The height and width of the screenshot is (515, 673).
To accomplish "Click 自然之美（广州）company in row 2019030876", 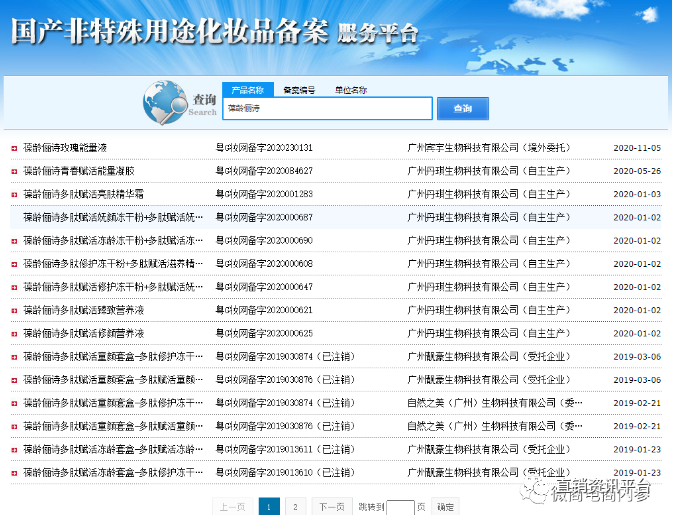I will click(495, 426).
